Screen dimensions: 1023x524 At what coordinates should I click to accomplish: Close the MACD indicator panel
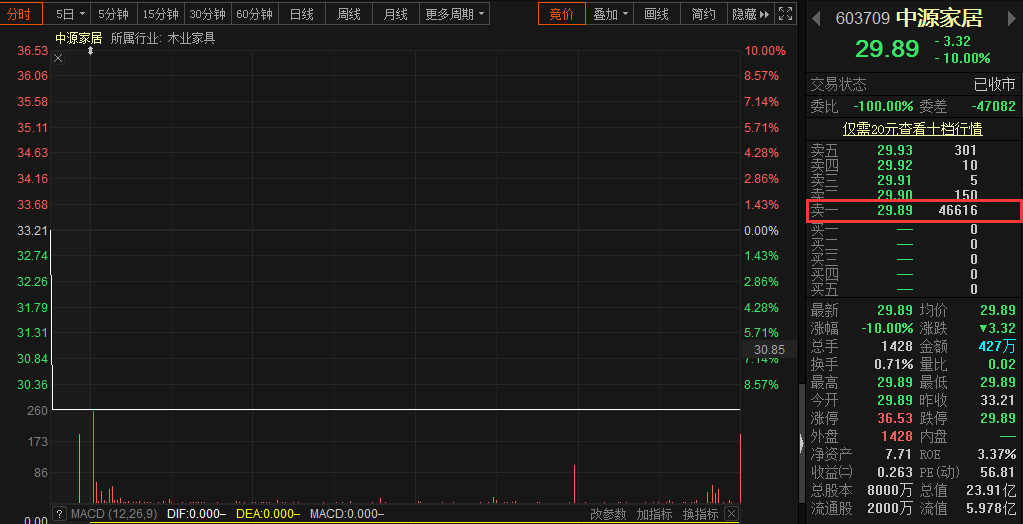pos(731,514)
